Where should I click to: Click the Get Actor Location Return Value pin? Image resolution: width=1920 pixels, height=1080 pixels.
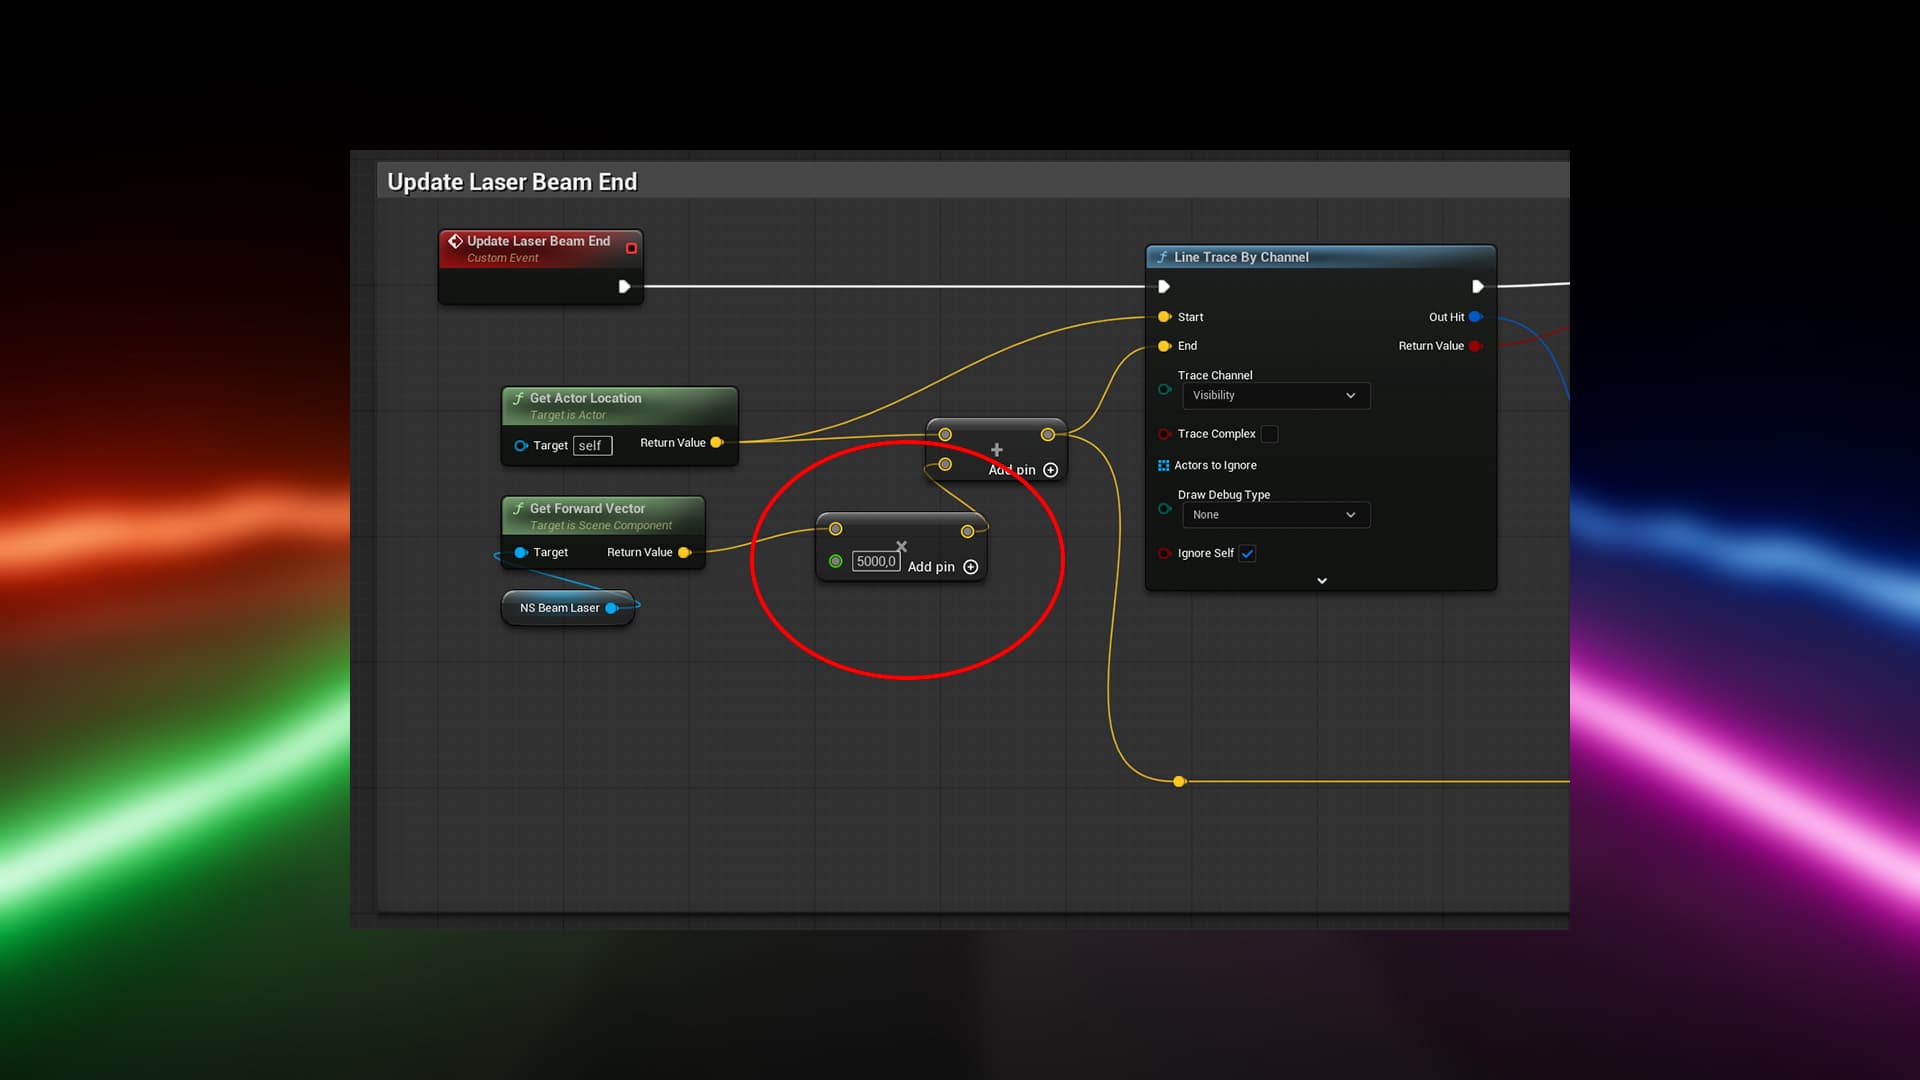[x=716, y=442]
